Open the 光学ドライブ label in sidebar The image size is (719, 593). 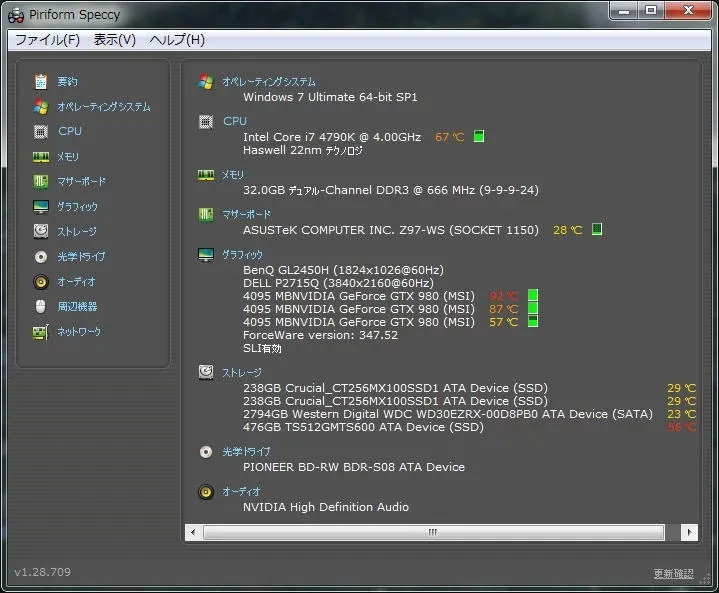[x=81, y=256]
